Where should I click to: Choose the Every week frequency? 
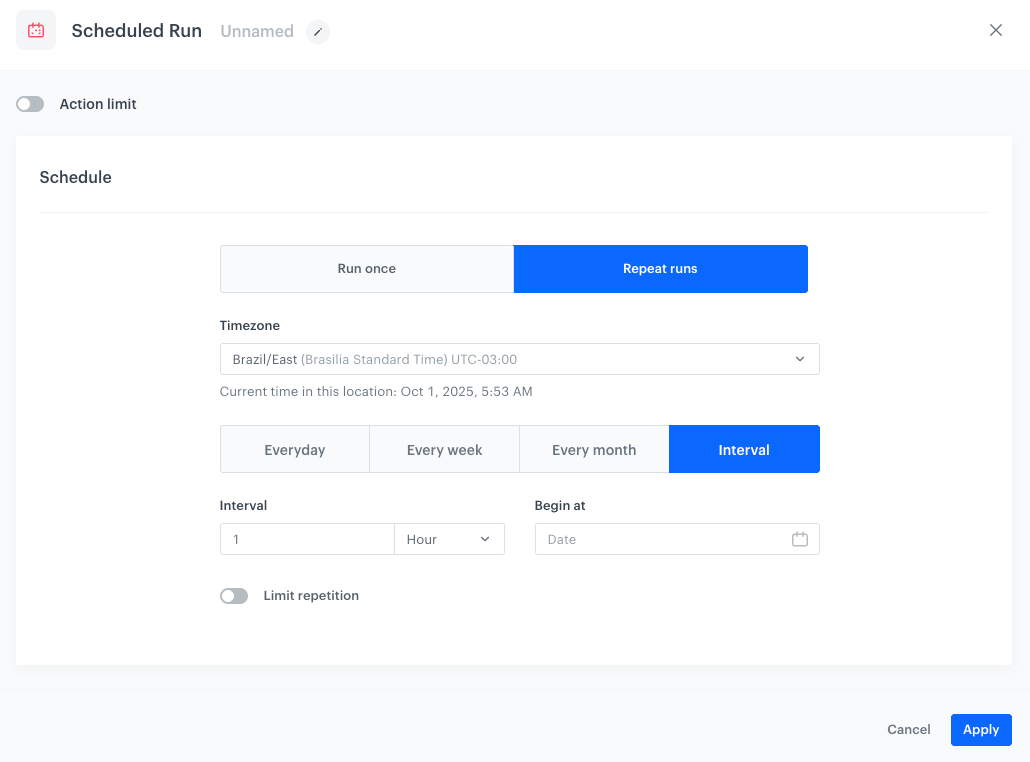[444, 450]
